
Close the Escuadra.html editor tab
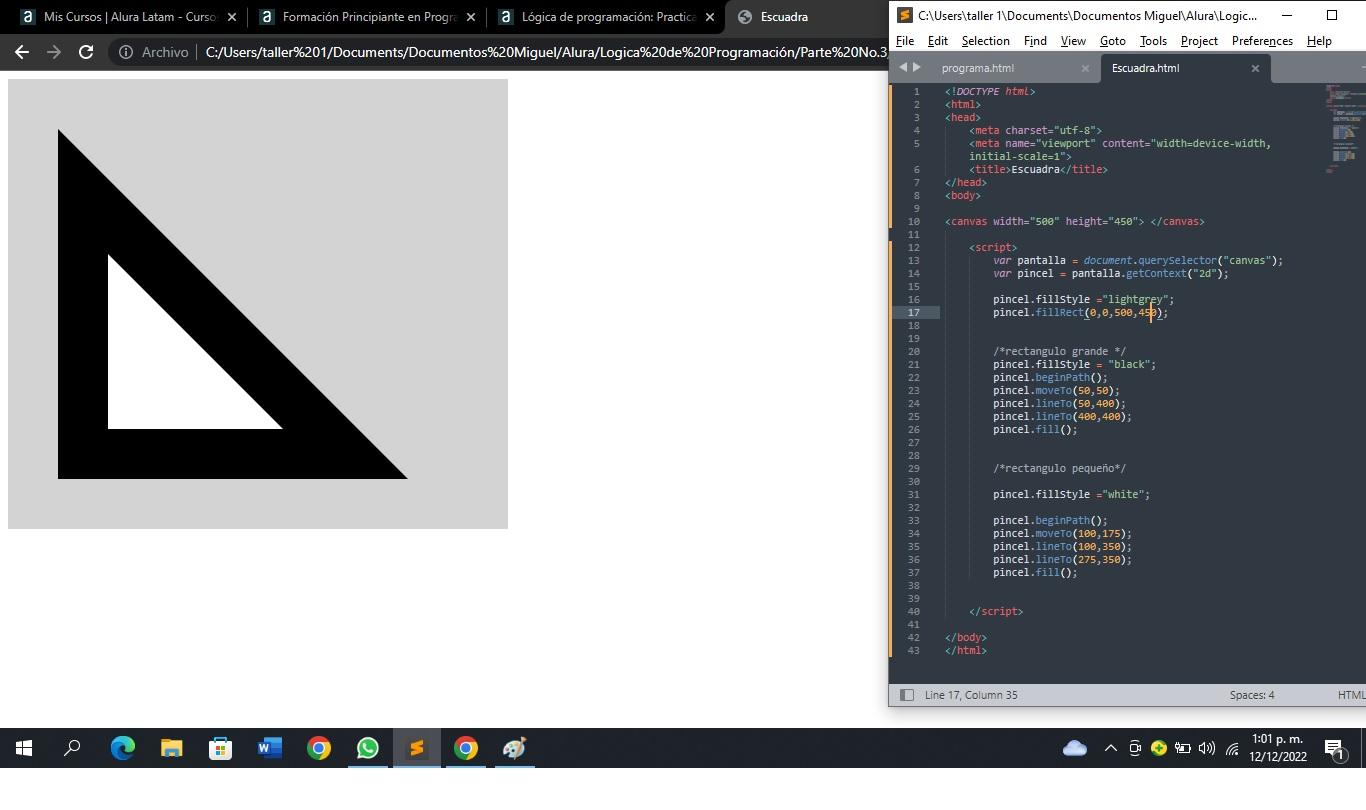click(x=1255, y=68)
